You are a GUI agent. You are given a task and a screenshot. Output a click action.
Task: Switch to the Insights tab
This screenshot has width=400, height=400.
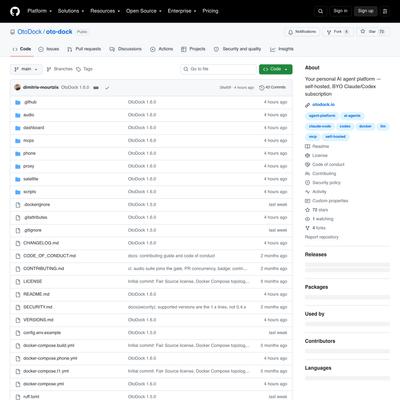(282, 49)
